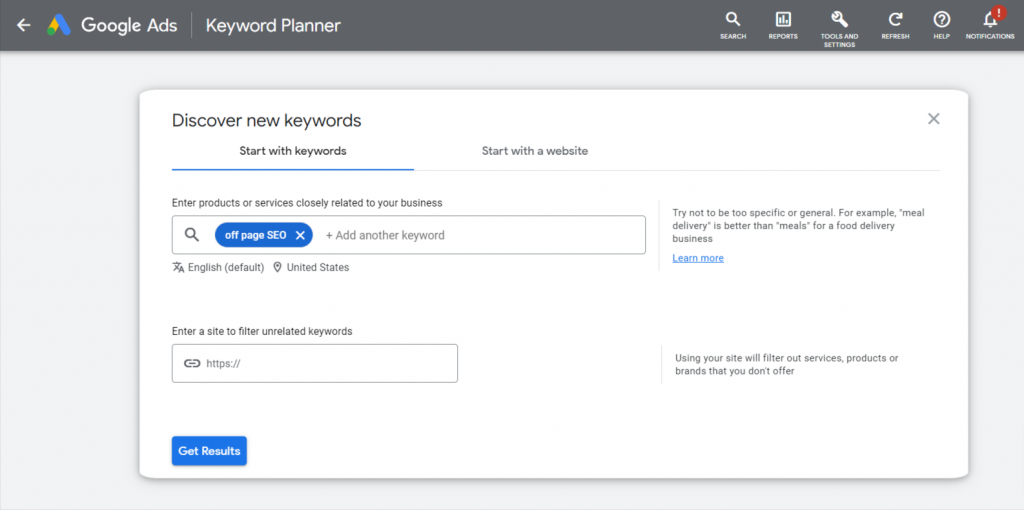Change the United States location setting
Image resolution: width=1024 pixels, height=510 pixels.
[x=318, y=267]
